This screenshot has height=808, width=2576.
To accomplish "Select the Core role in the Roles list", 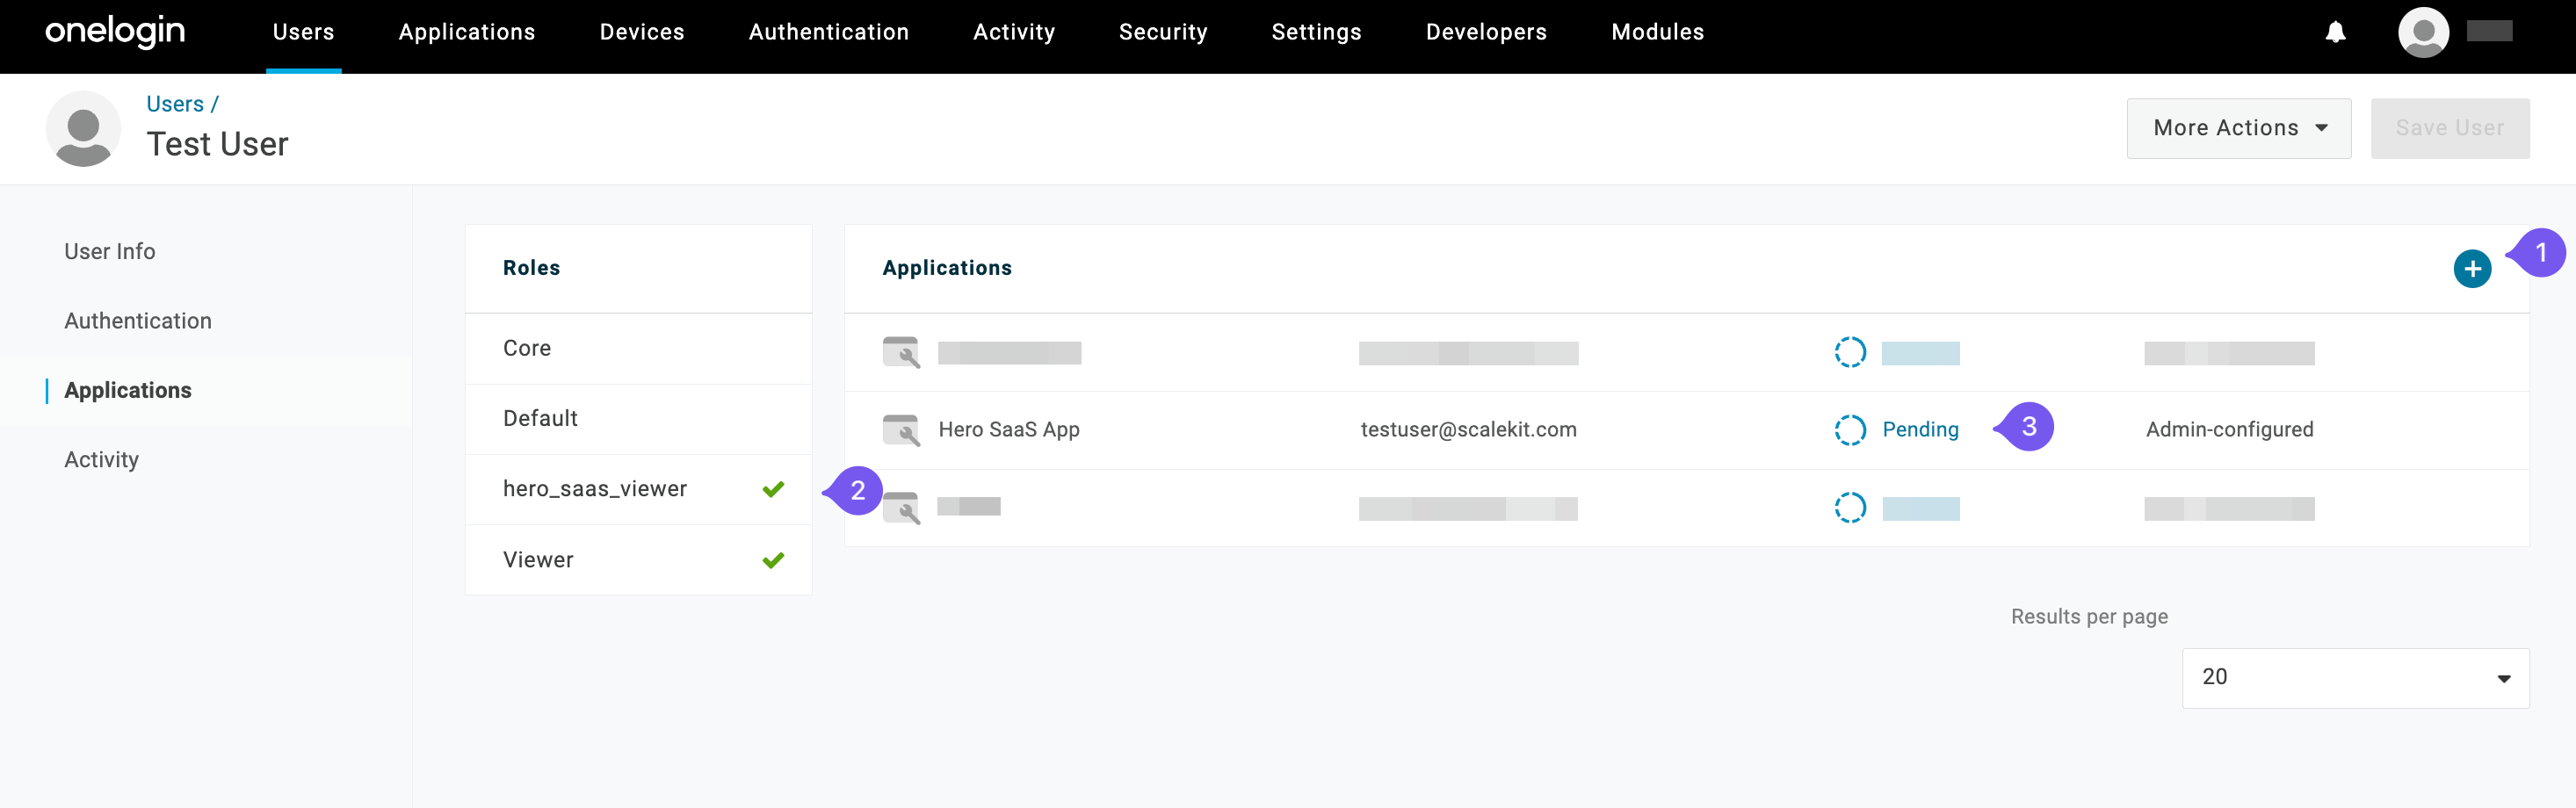I will (x=526, y=348).
